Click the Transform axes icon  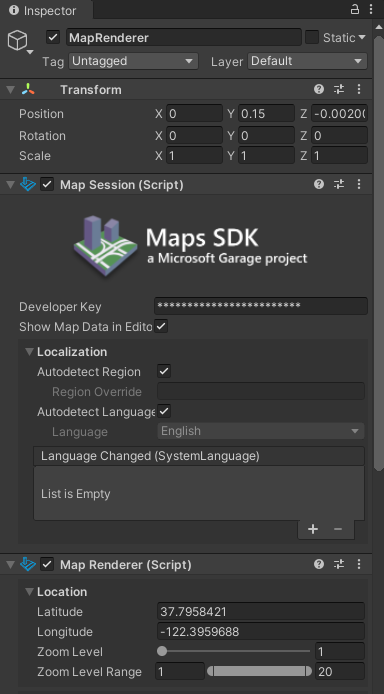click(28, 89)
